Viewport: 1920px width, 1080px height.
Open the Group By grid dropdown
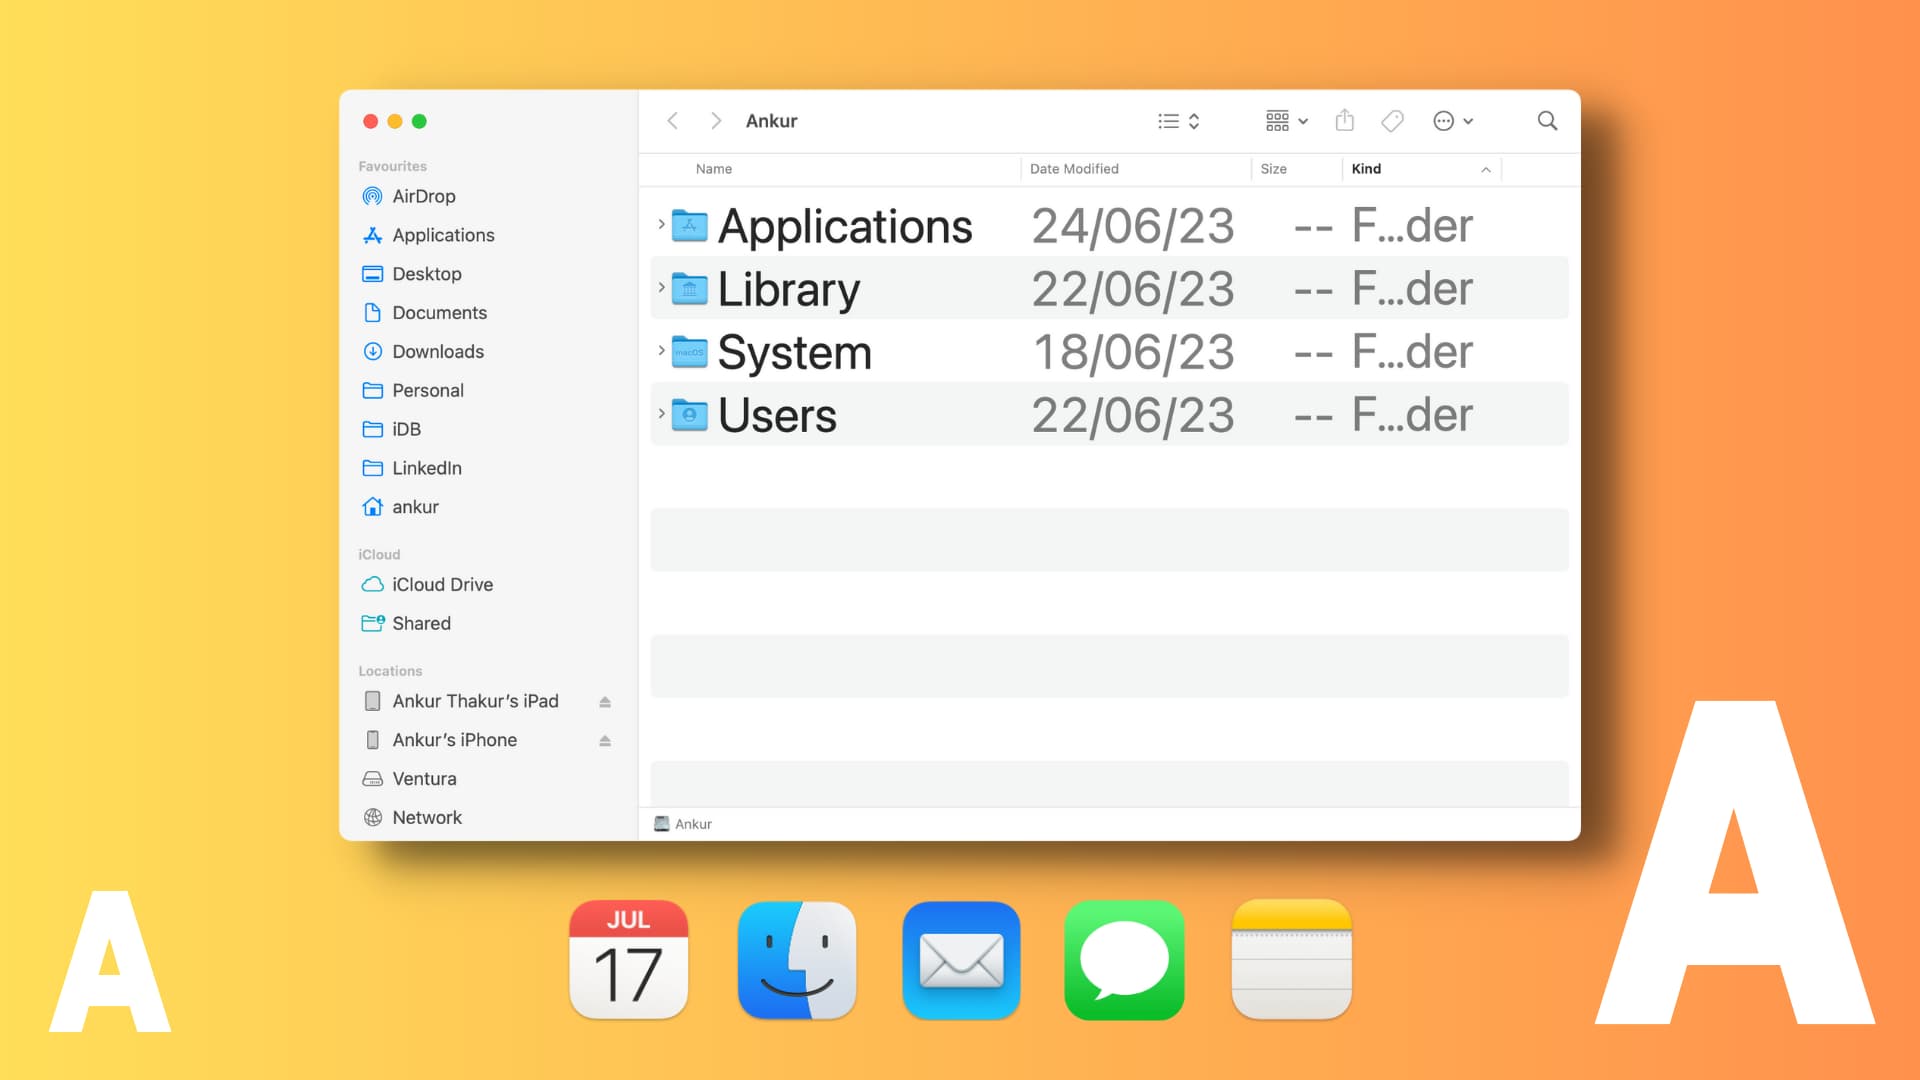click(1287, 121)
